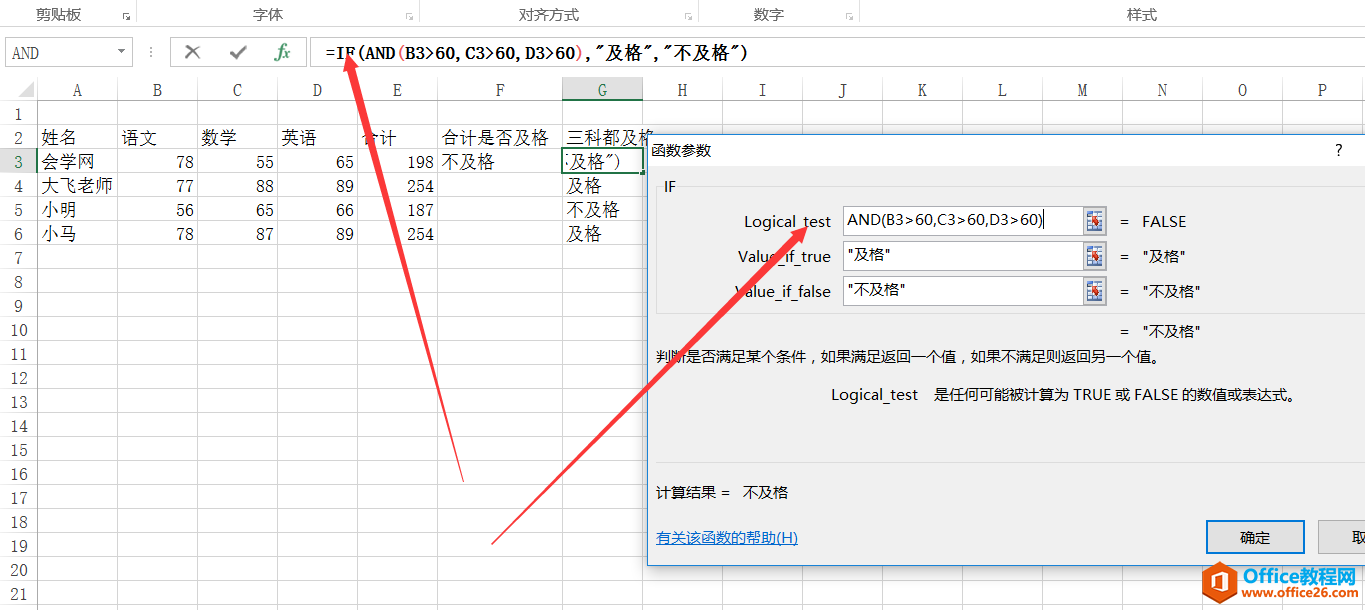Select column G header

click(x=602, y=90)
